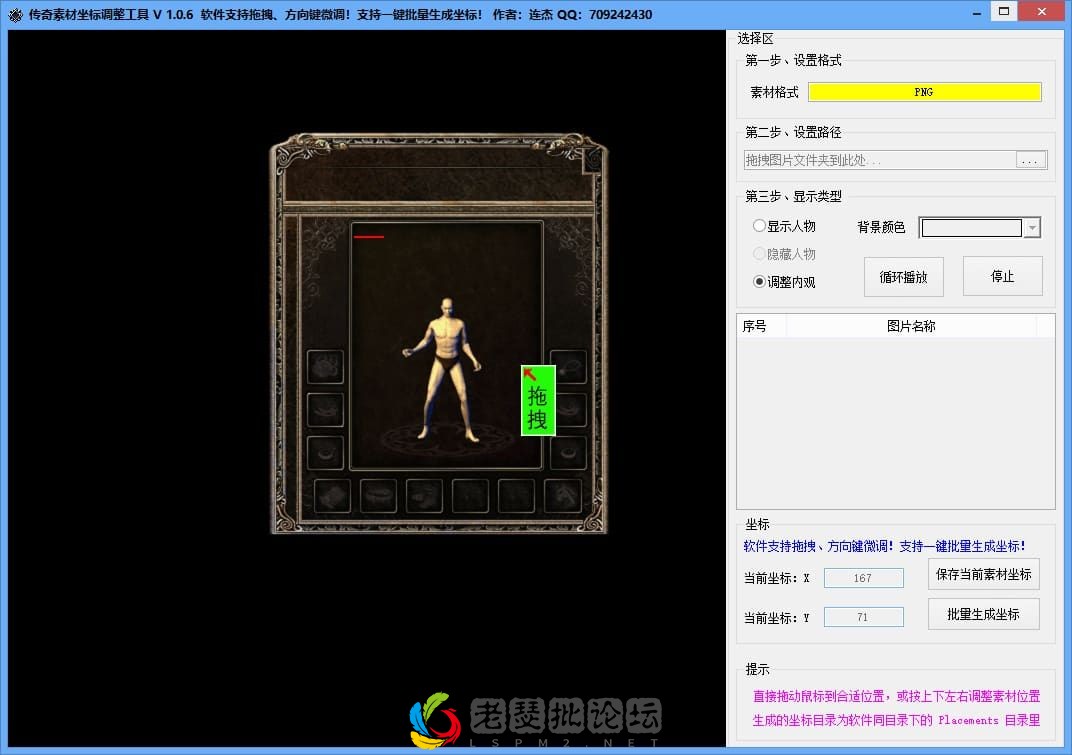Image resolution: width=1072 pixels, height=755 pixels.
Task: Open the 背景颜色 color dropdown
Action: click(x=1031, y=227)
